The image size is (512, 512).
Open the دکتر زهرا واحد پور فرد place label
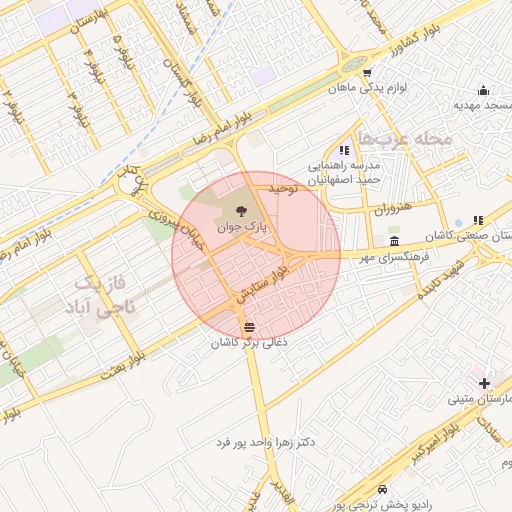(266, 443)
